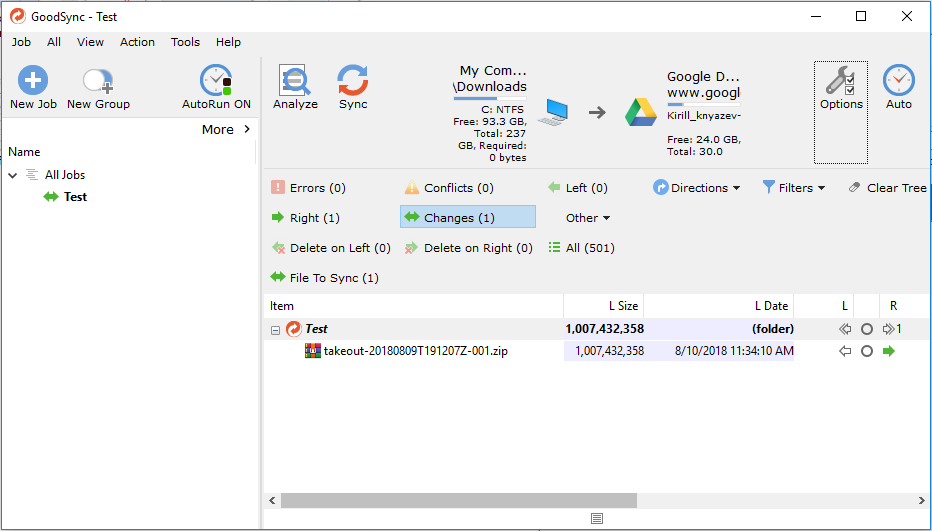932x531 pixels.
Task: Click the horizontal scrollbar thumb
Action: tap(458, 500)
